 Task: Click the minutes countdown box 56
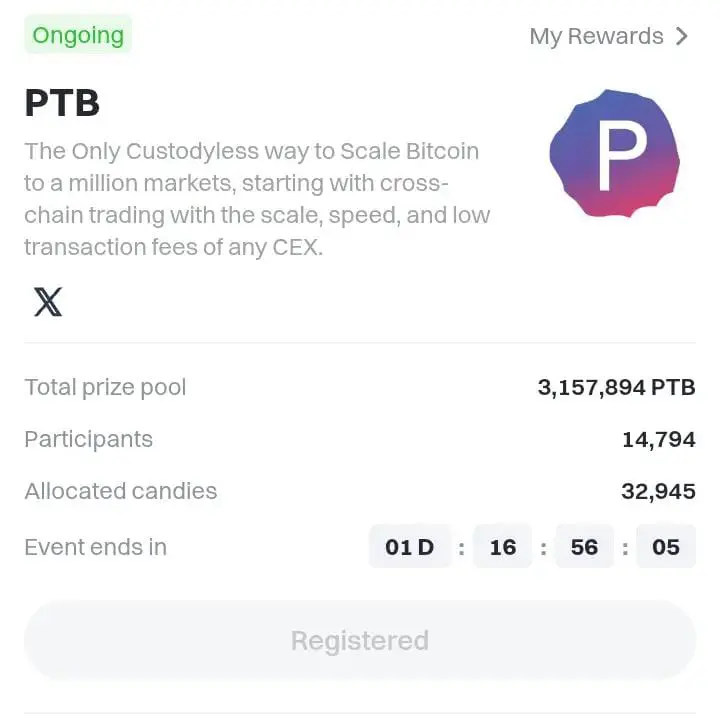click(x=584, y=546)
